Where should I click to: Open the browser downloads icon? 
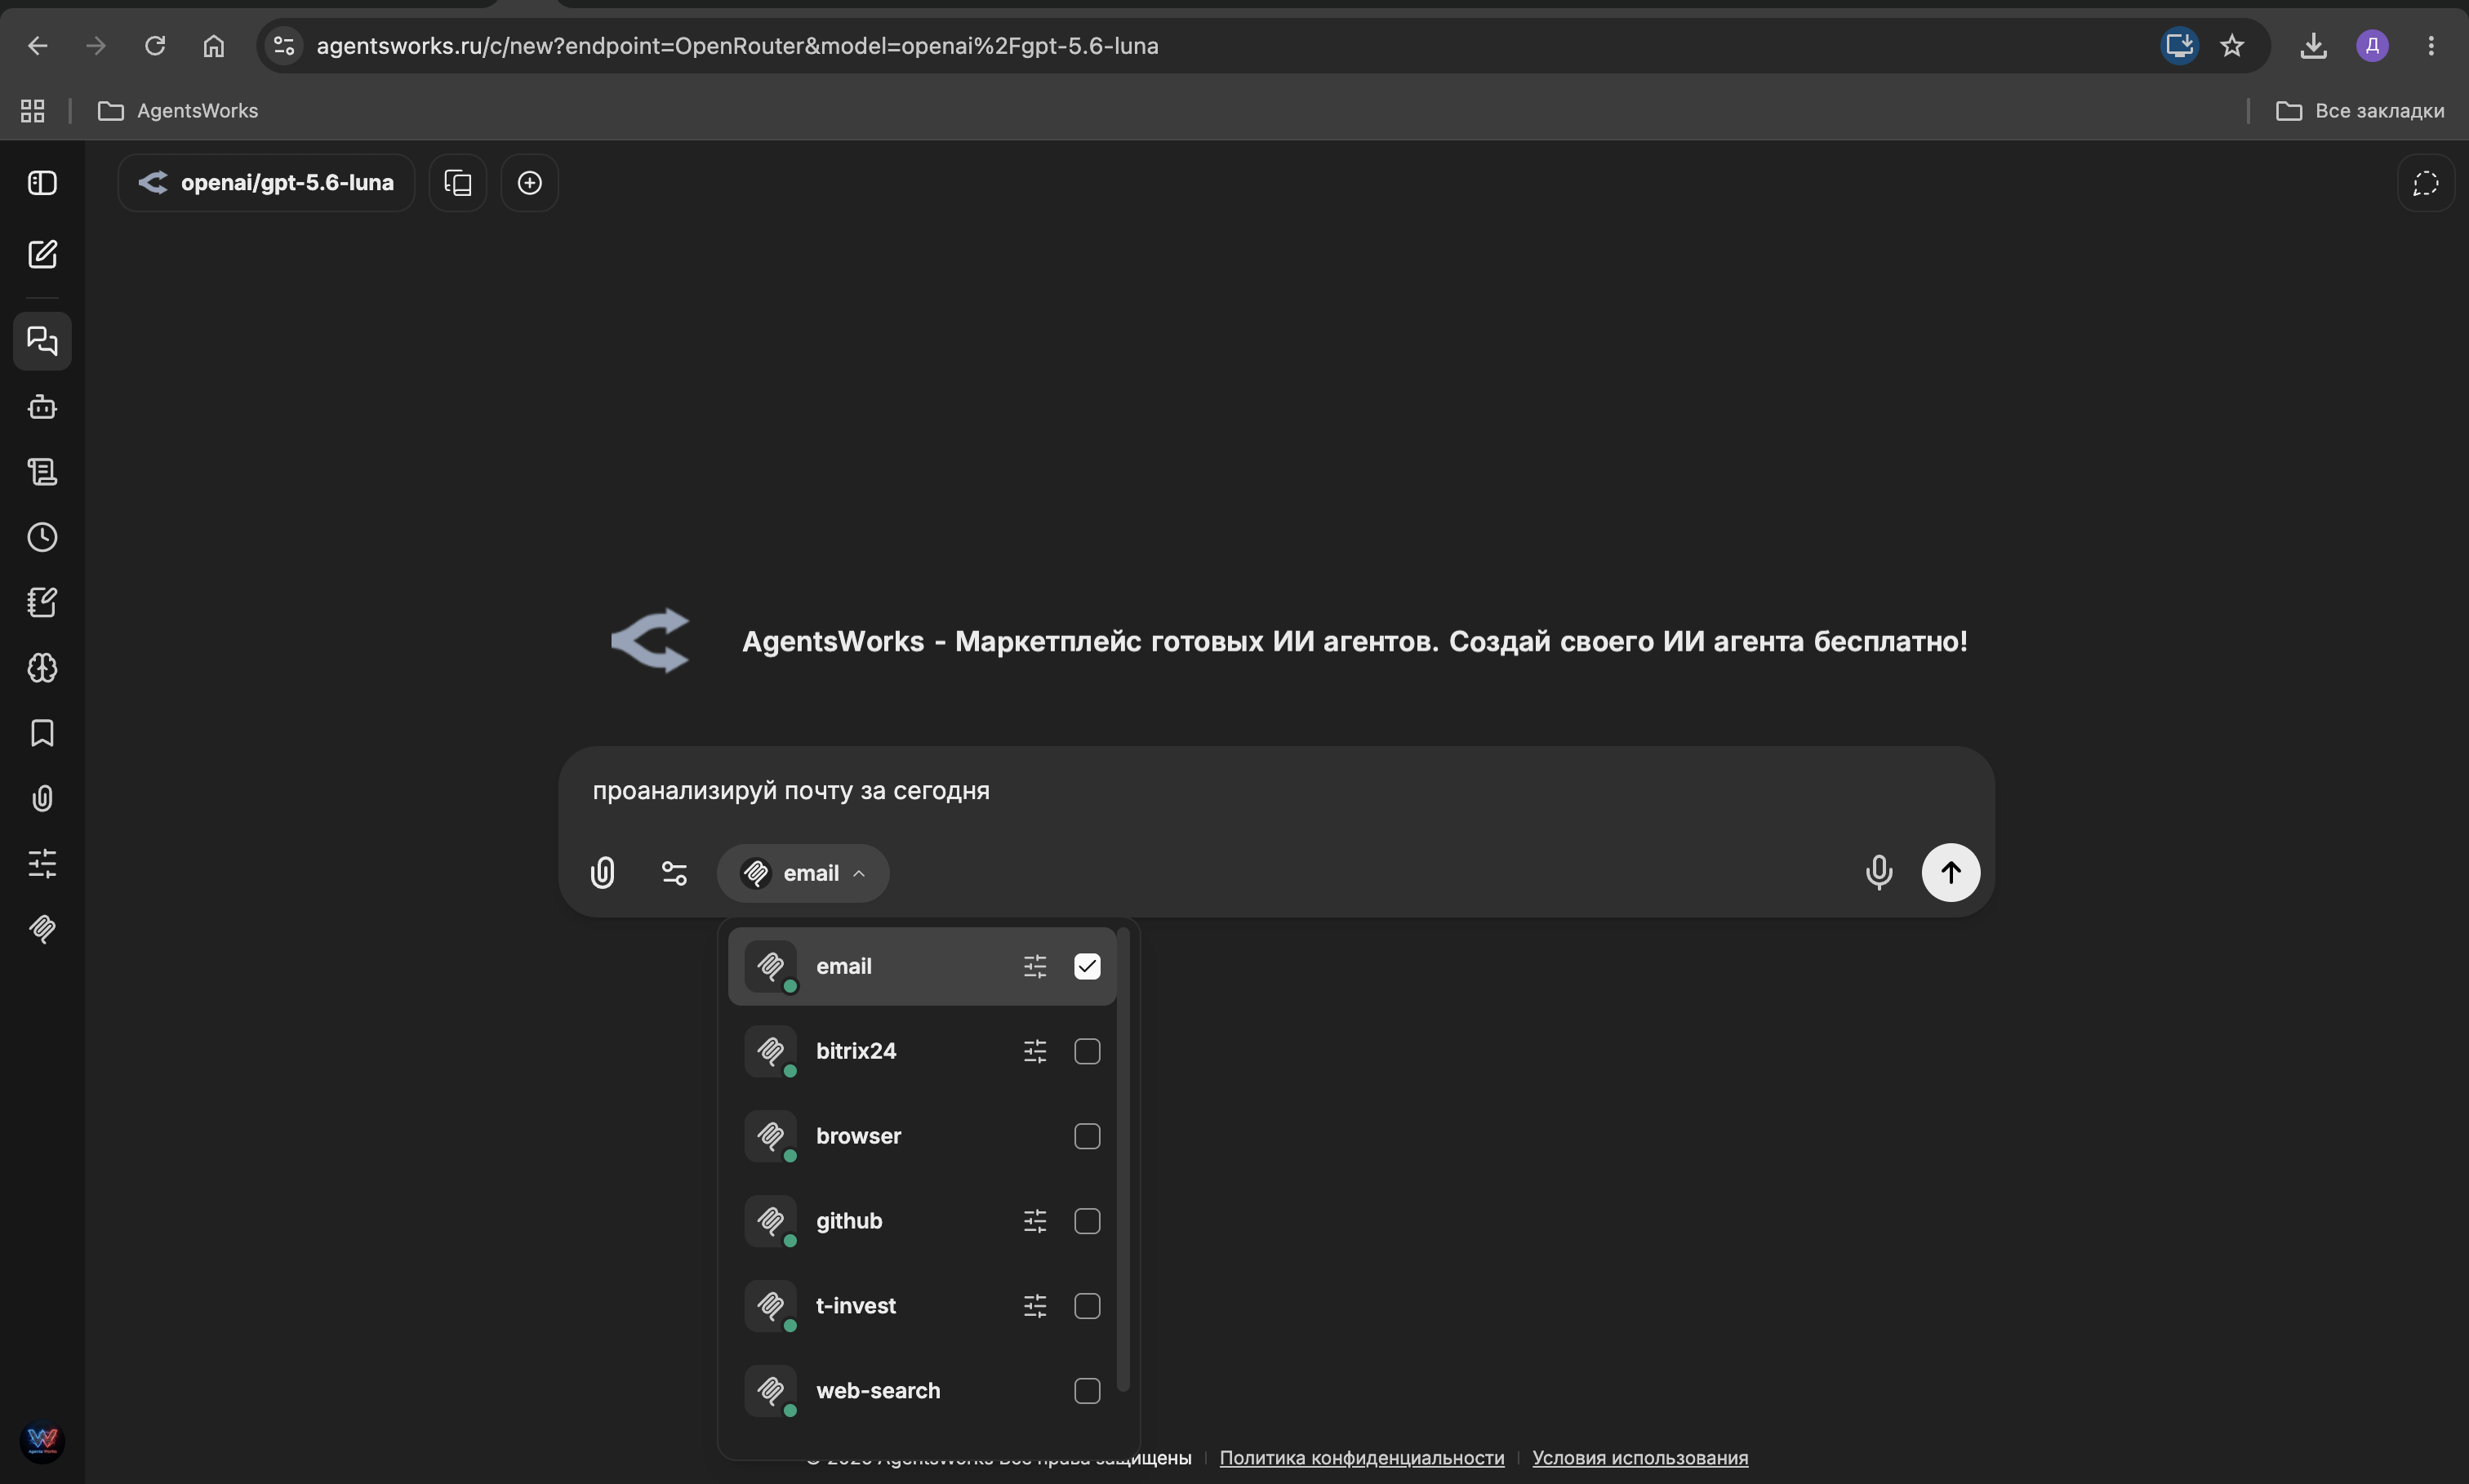[2313, 46]
